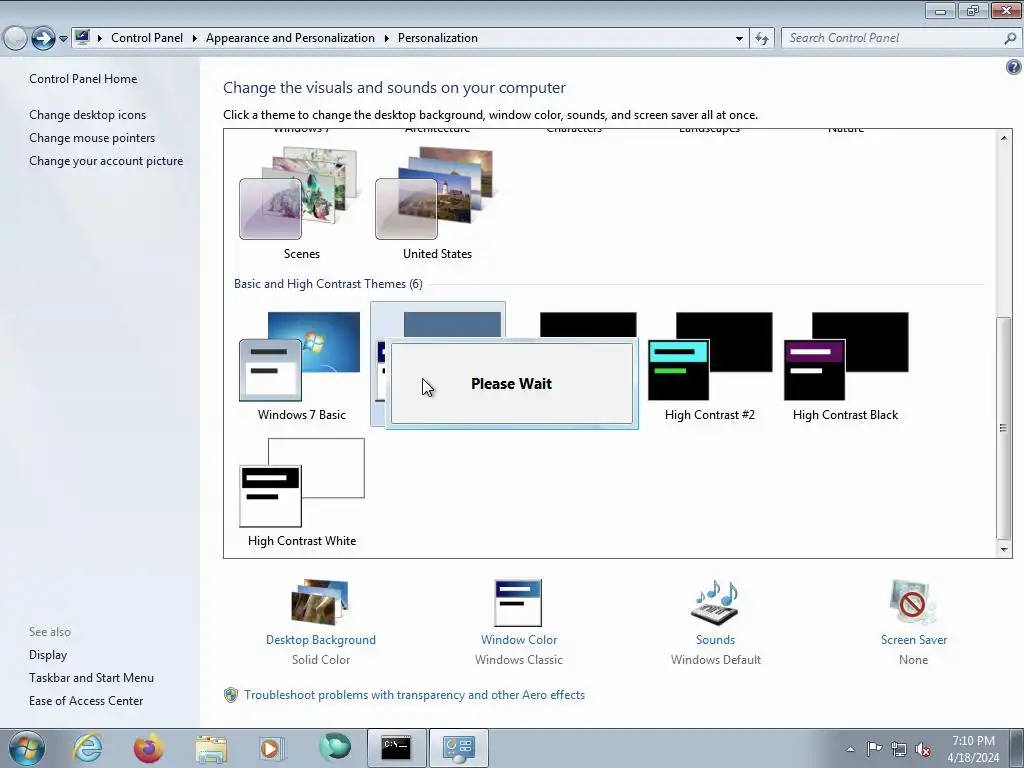The height and width of the screenshot is (768, 1024).
Task: Open Change desktop icons
Action: [88, 115]
